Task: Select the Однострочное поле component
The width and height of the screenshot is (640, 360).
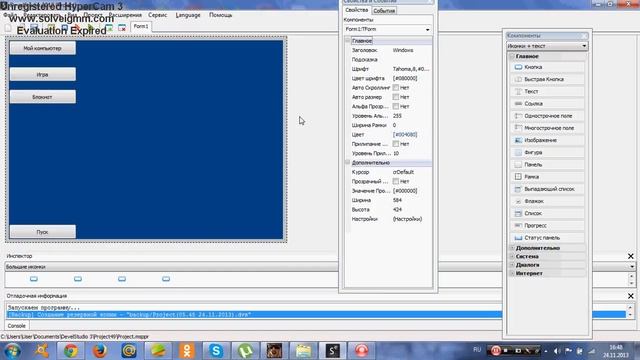Action: point(547,116)
